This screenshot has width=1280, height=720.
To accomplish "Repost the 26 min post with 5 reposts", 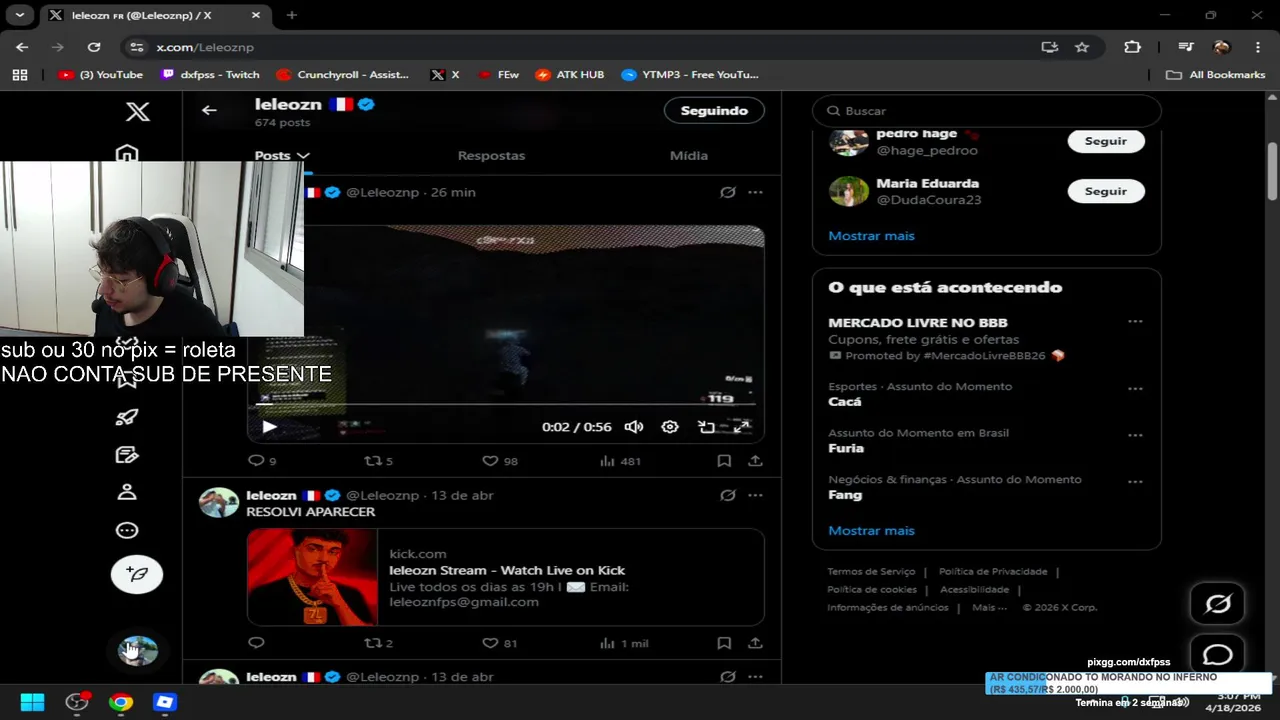I will (372, 461).
